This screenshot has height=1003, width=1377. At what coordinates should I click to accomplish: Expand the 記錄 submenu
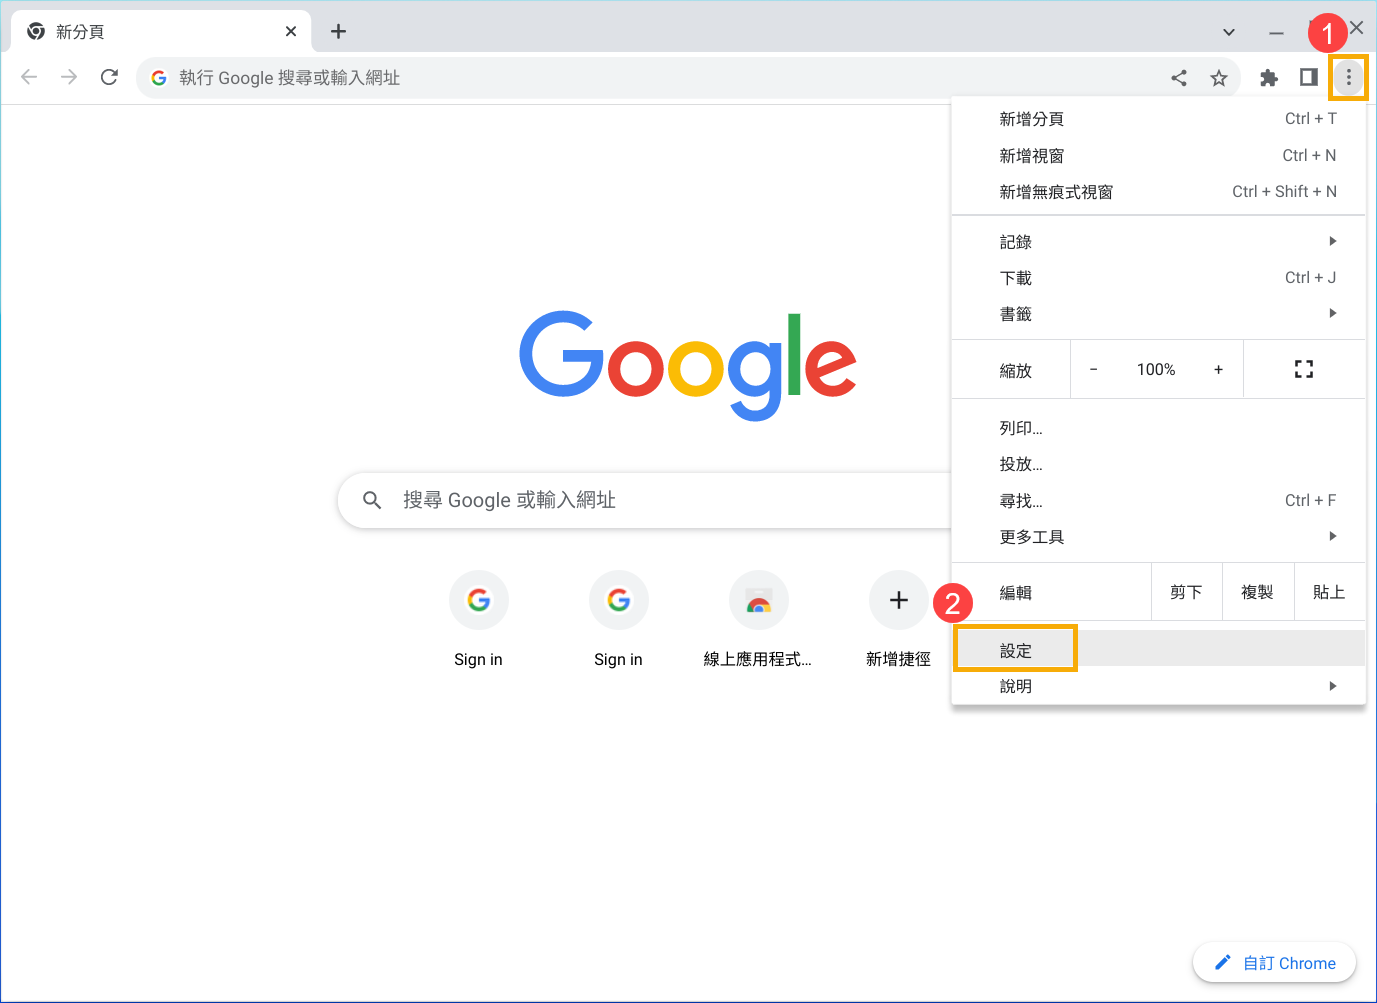pyautogui.click(x=1158, y=241)
